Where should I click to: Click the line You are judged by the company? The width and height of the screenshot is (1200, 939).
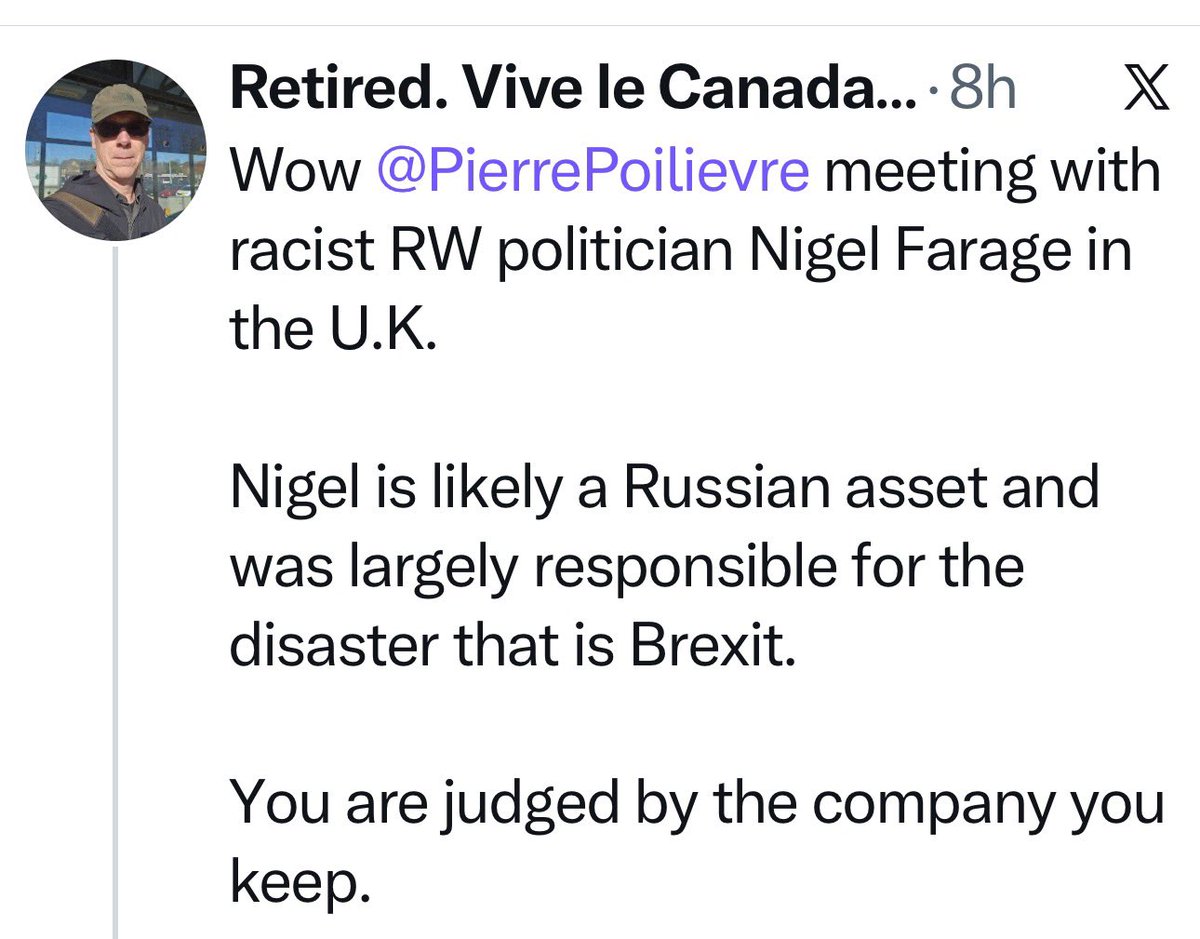696,805
